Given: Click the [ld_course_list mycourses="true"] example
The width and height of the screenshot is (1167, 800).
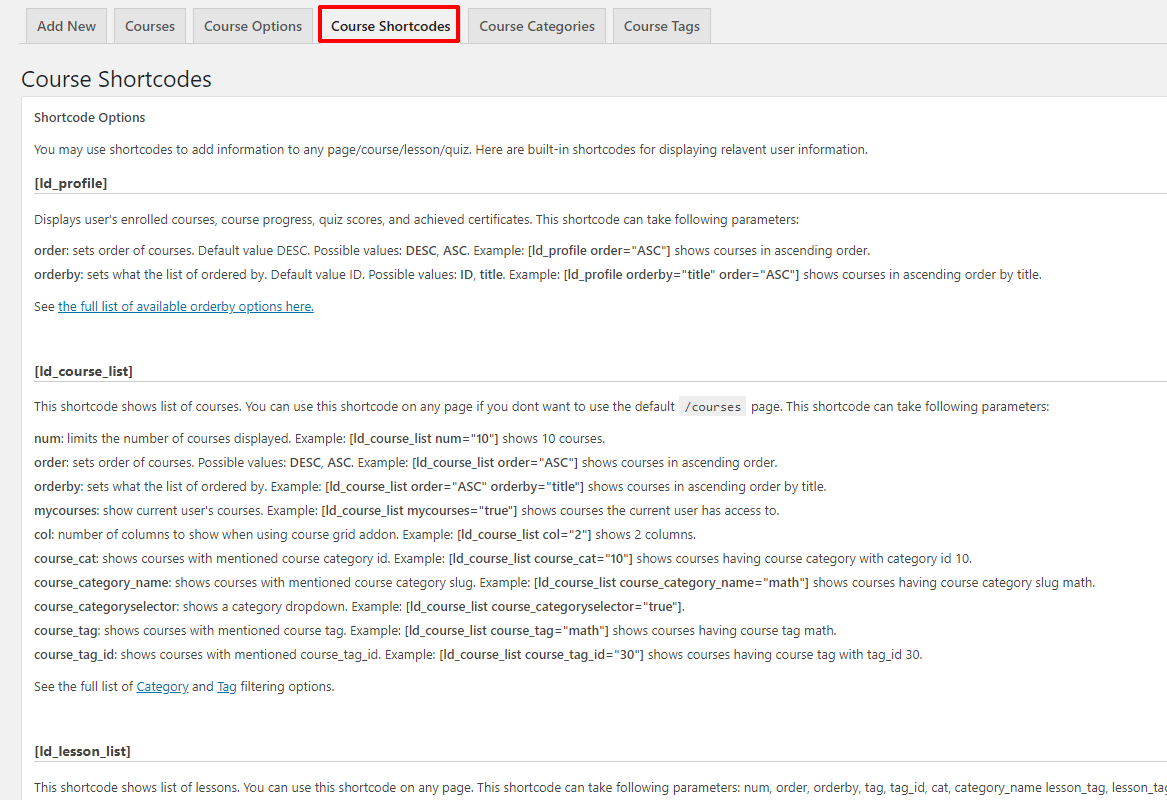Looking at the screenshot, I should tap(419, 510).
